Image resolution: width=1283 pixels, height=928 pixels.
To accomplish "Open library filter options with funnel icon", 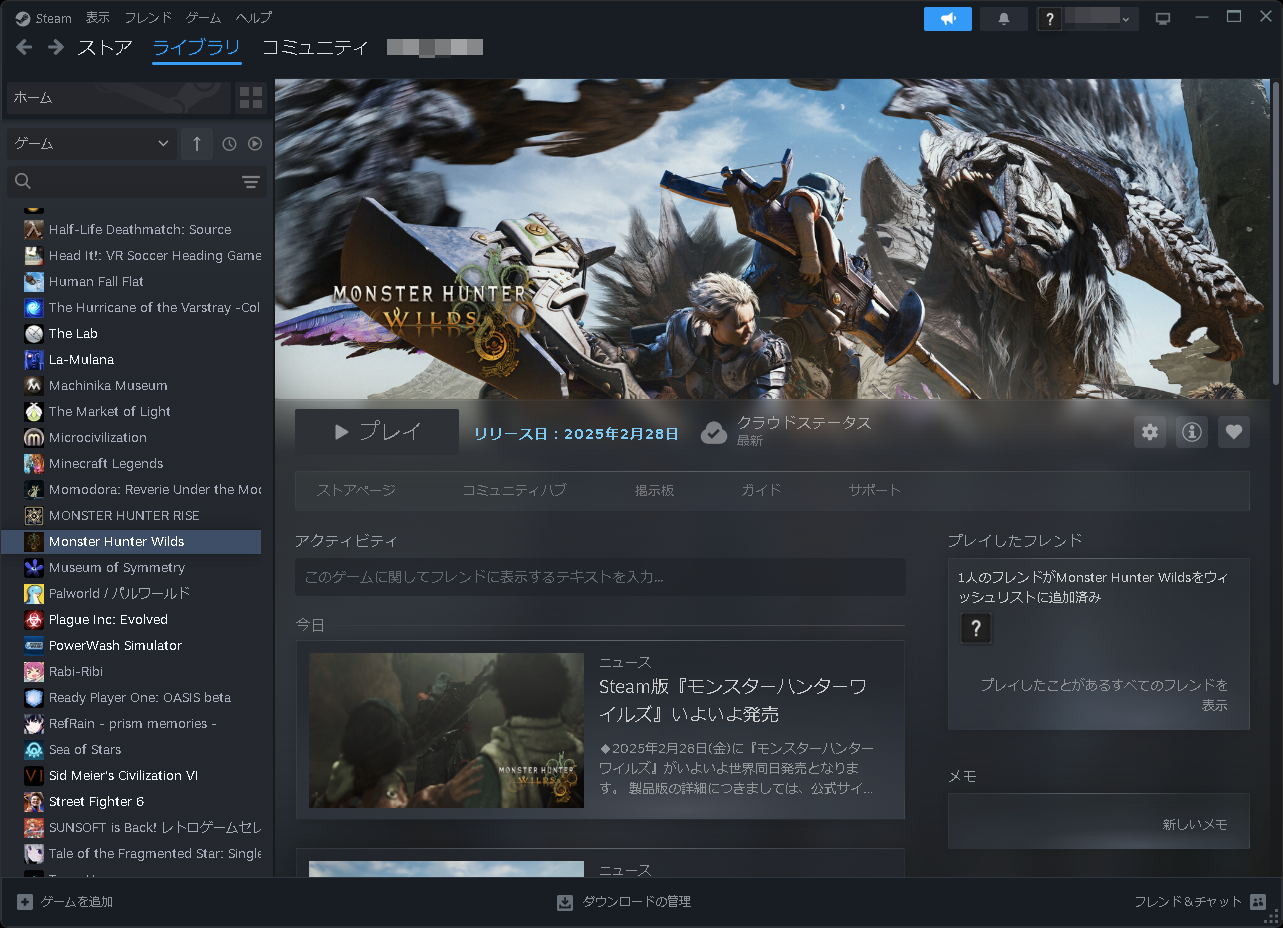I will [250, 182].
